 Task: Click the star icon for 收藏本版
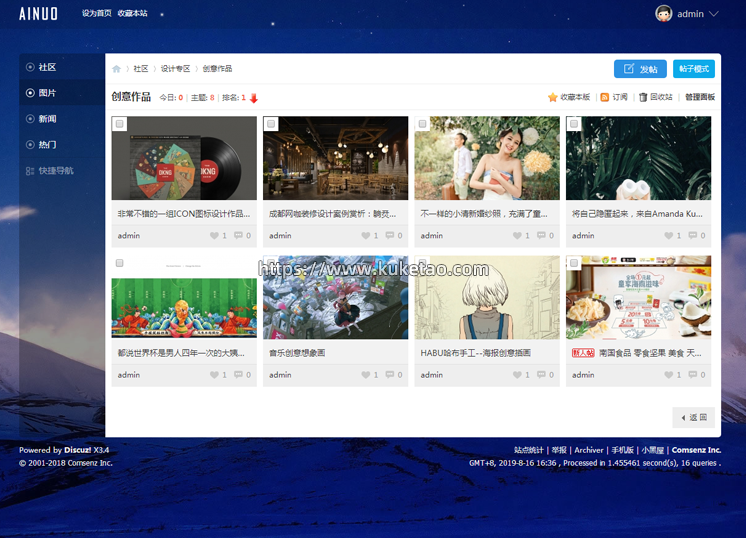(552, 97)
